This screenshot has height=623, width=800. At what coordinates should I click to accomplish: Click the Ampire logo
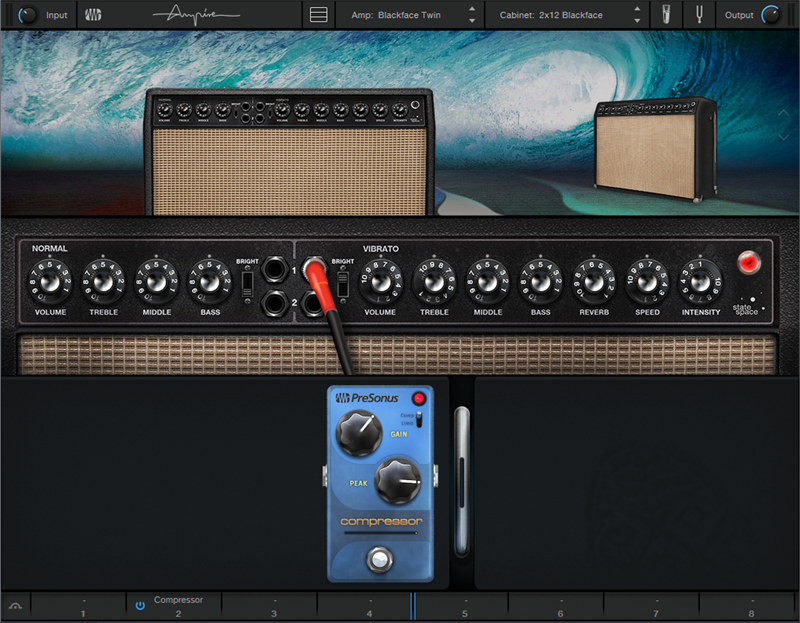click(x=196, y=15)
